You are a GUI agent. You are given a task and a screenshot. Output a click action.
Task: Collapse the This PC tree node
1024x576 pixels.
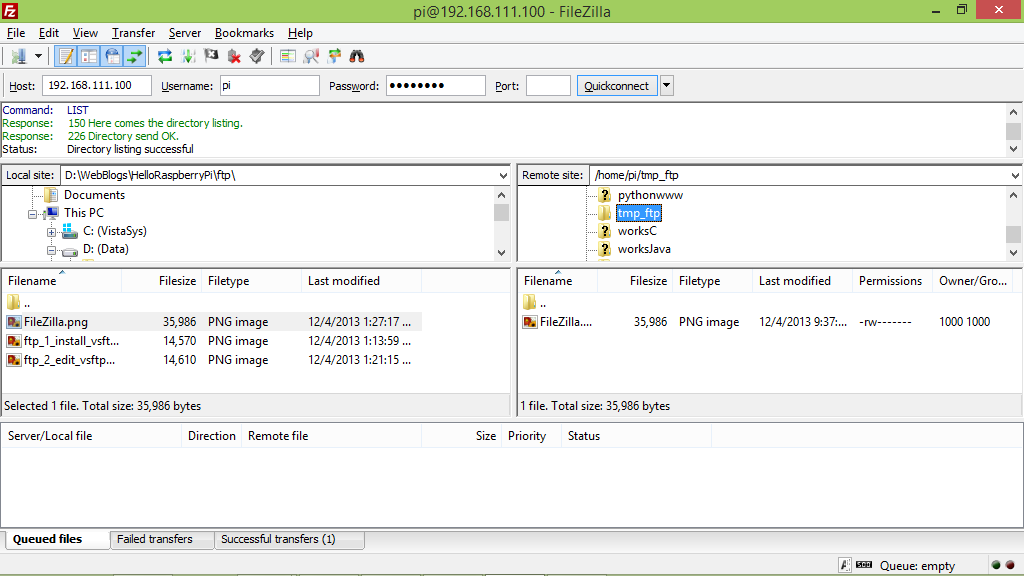click(x=32, y=214)
